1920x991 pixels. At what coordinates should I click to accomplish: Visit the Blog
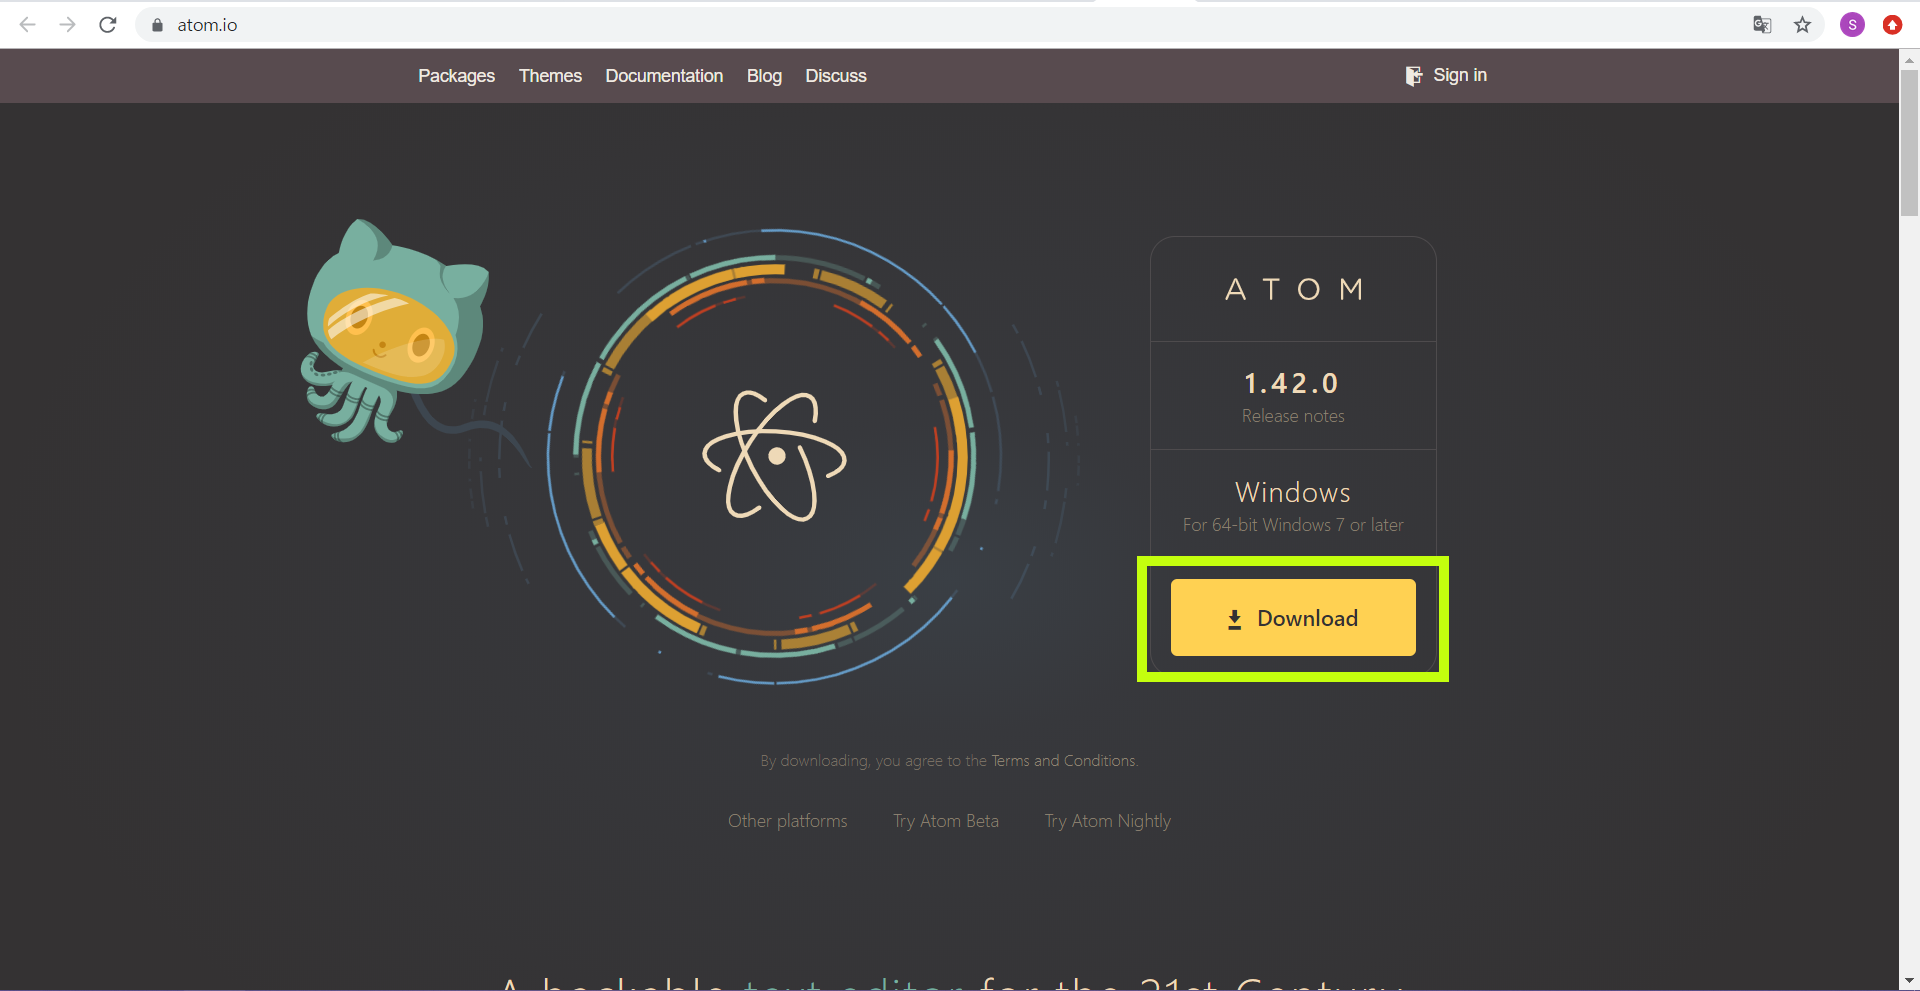click(764, 76)
